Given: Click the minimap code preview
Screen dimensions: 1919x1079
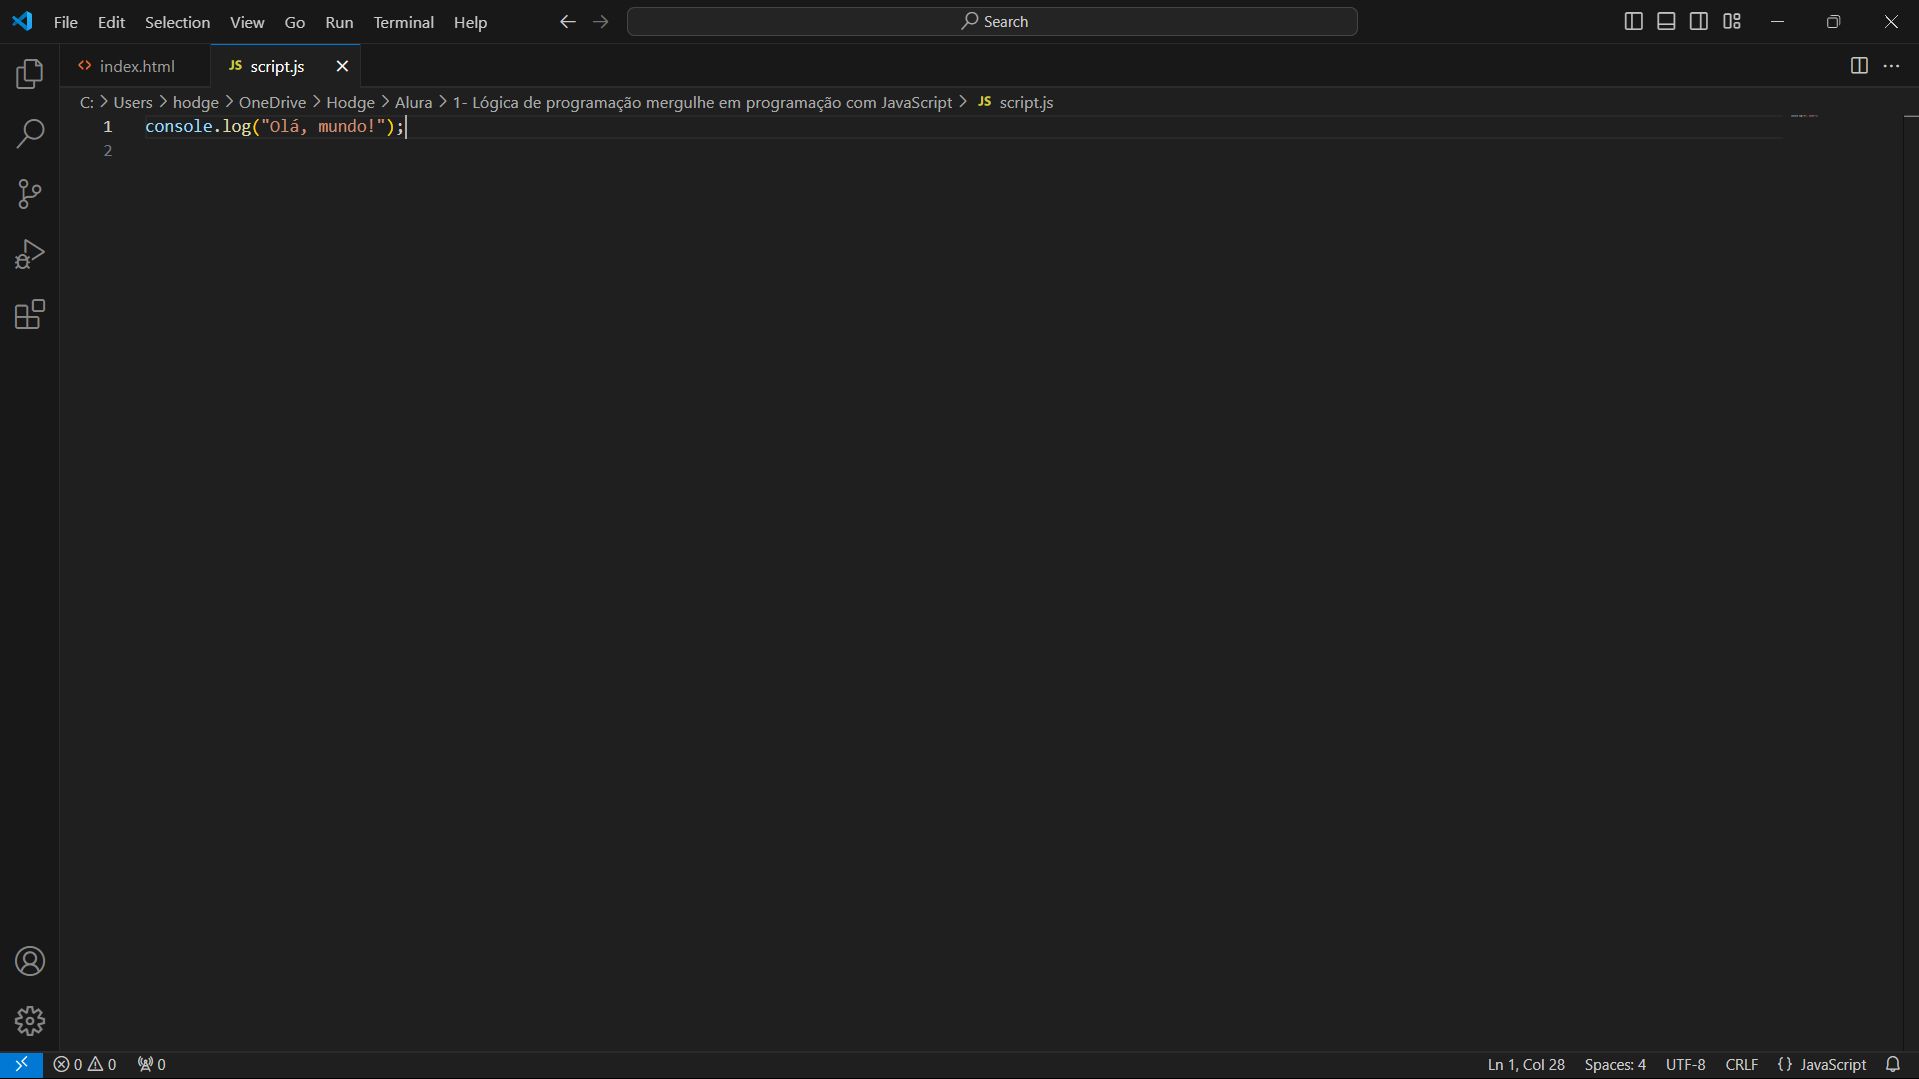Looking at the screenshot, I should [1804, 116].
